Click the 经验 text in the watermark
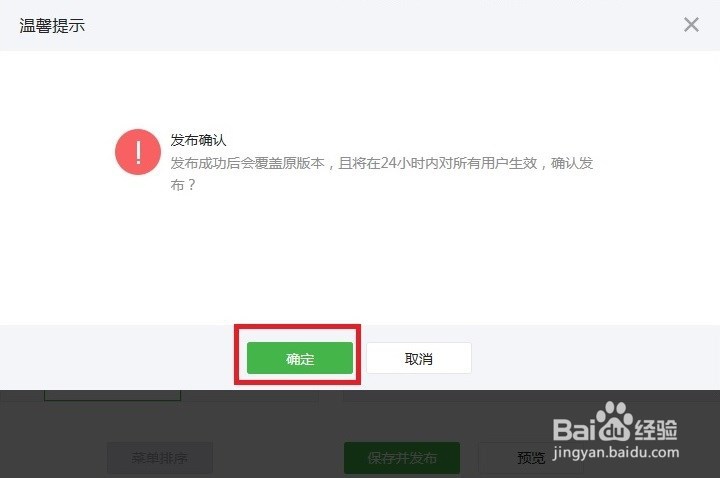 point(656,430)
